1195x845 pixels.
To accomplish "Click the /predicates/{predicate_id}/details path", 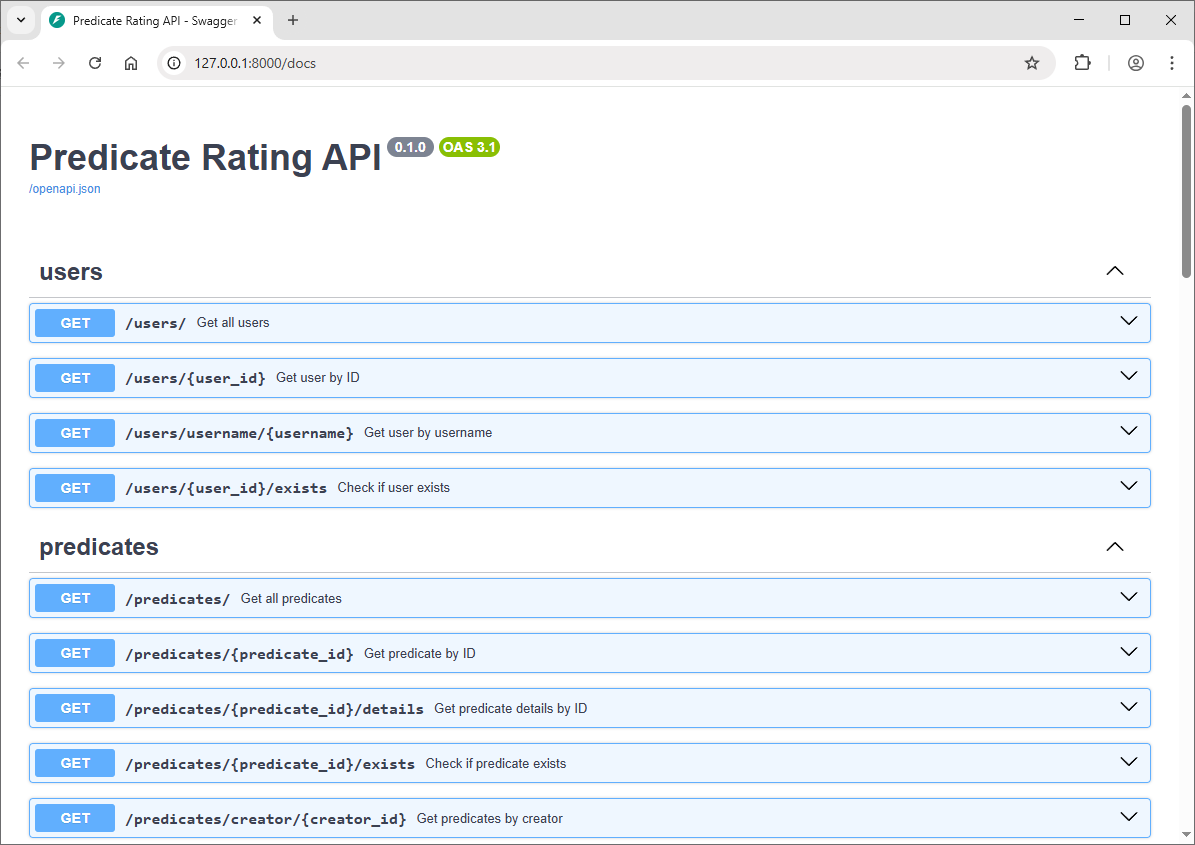I will coord(274,709).
